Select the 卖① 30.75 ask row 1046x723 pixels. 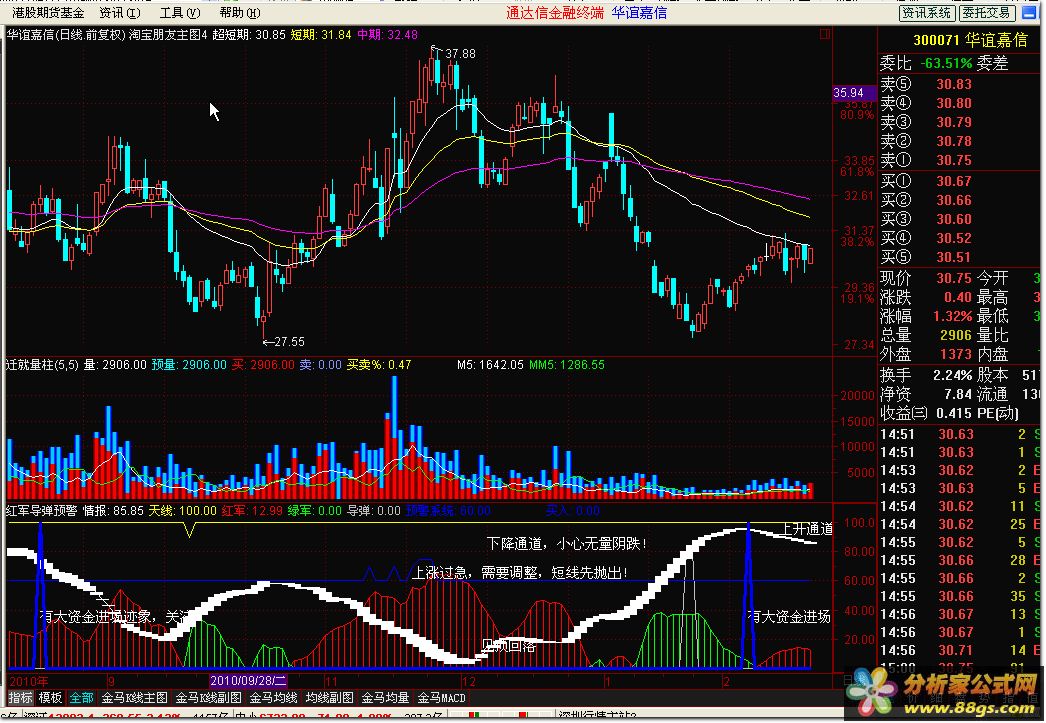coord(926,160)
